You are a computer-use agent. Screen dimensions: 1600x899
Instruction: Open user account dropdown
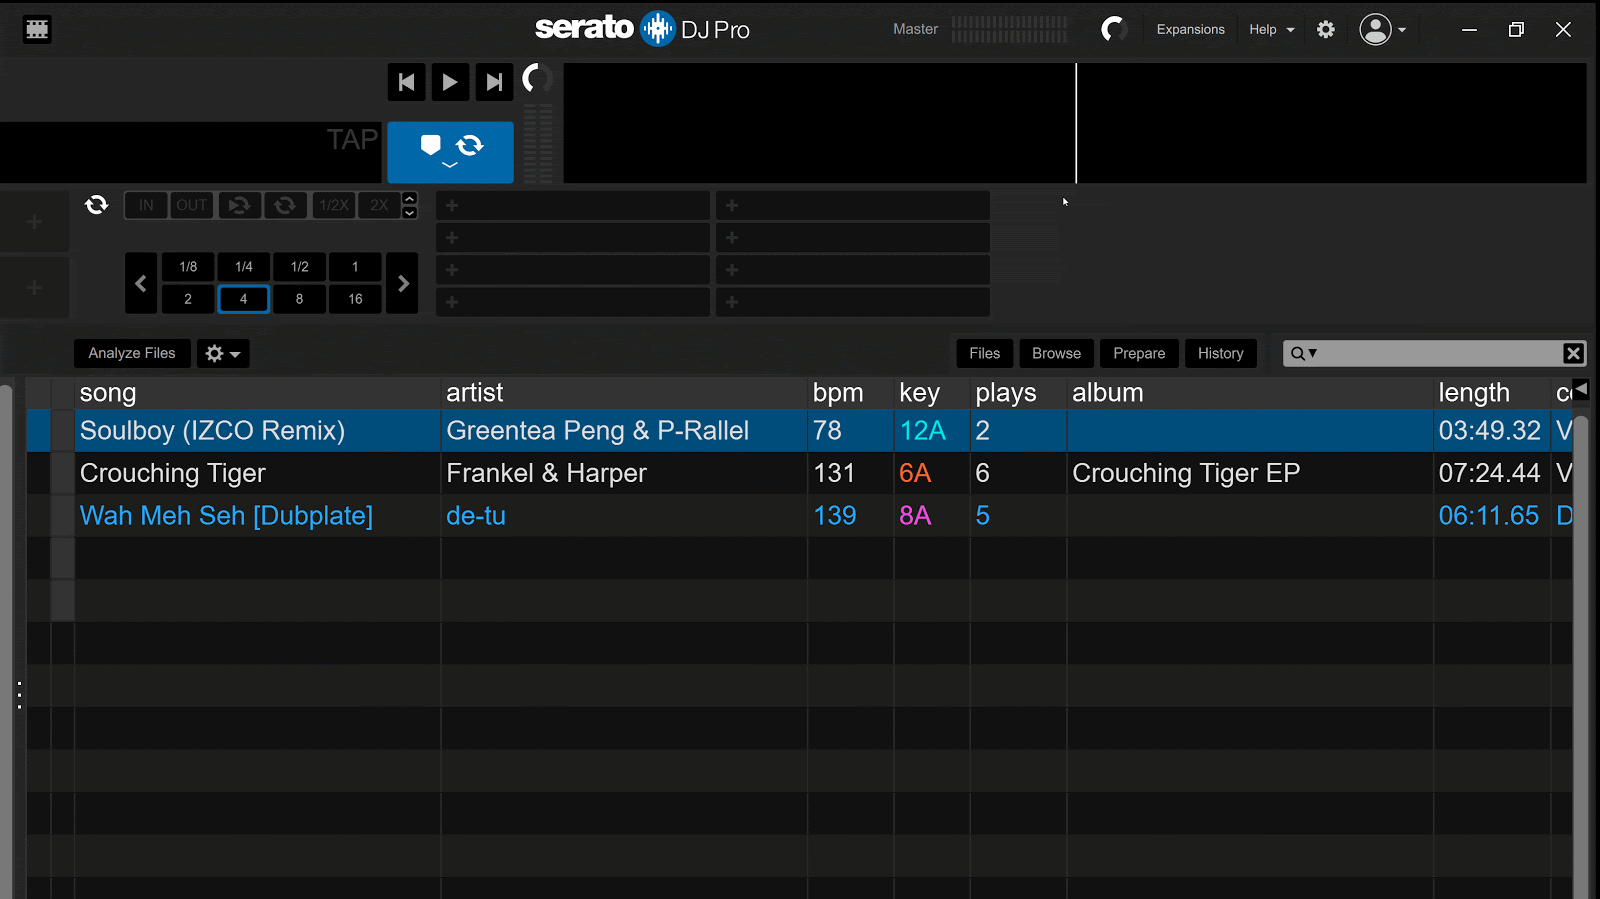(x=1383, y=29)
